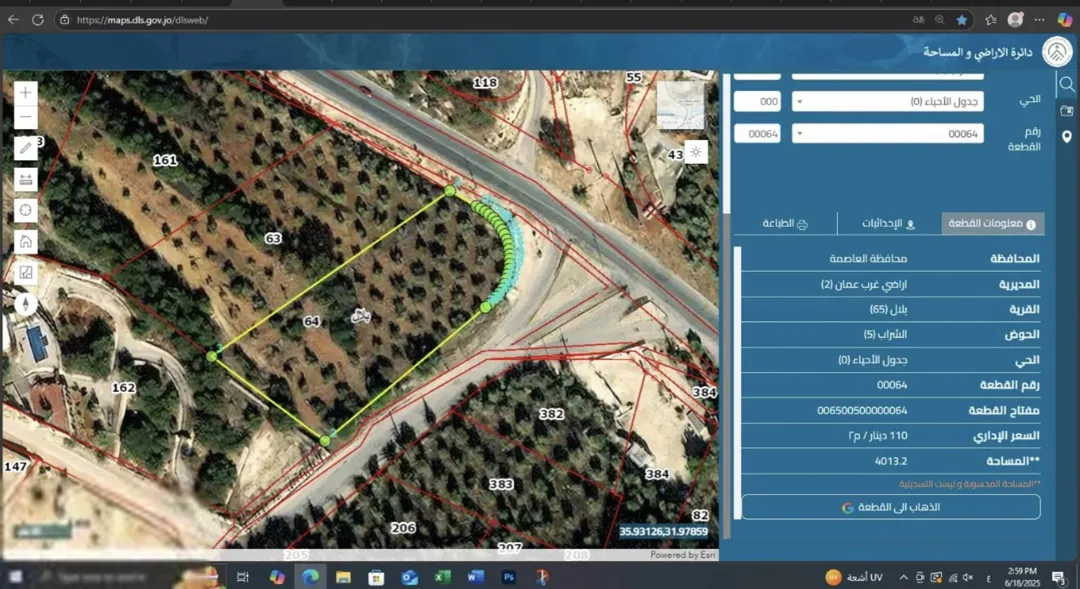Open Outlook from the taskbar
Screen dimensions: 1080x589
(409, 577)
